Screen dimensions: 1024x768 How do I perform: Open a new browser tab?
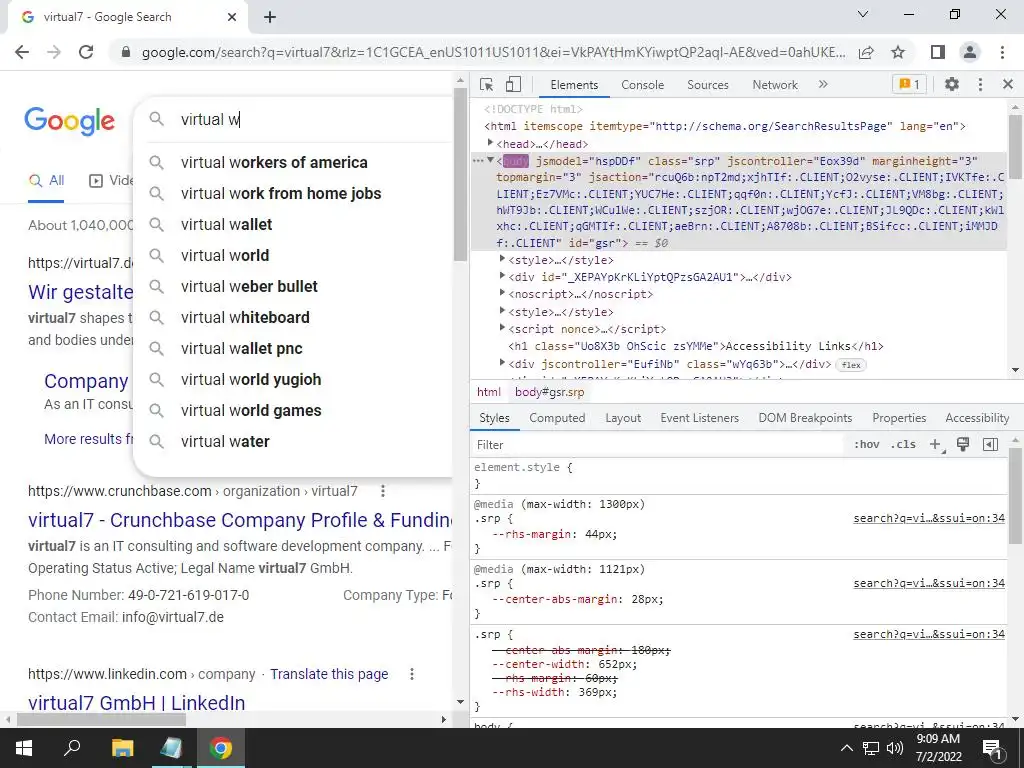point(270,17)
